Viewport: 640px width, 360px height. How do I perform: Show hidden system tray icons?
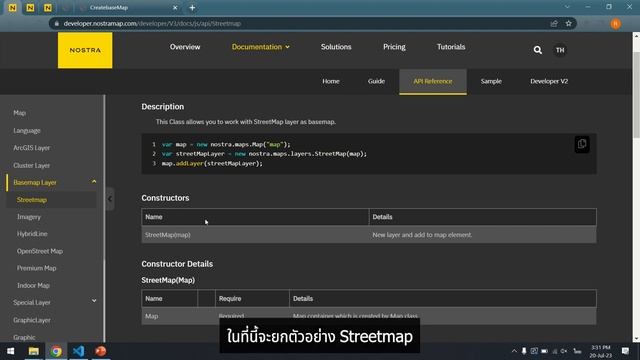click(514, 351)
